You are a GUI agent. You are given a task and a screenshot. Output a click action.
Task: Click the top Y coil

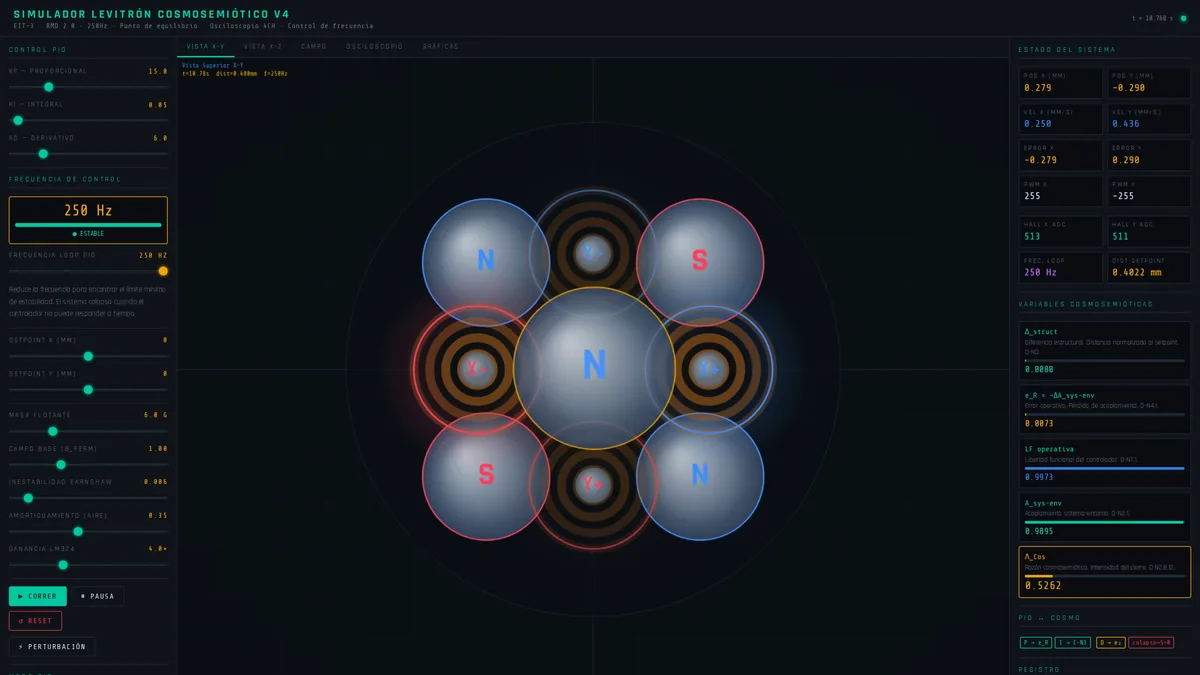(593, 252)
